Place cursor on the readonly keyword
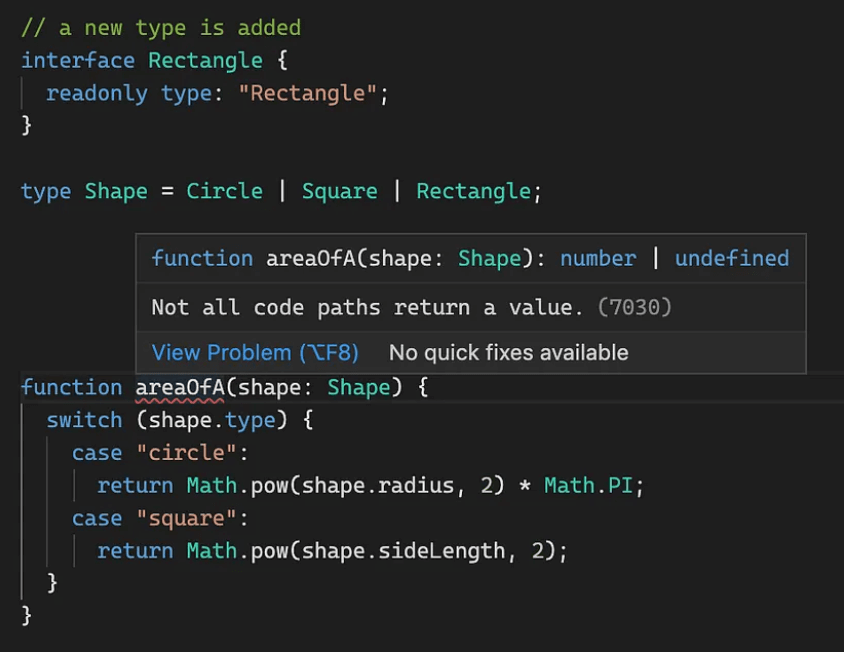Viewport: 844px width, 652px height. (x=97, y=93)
